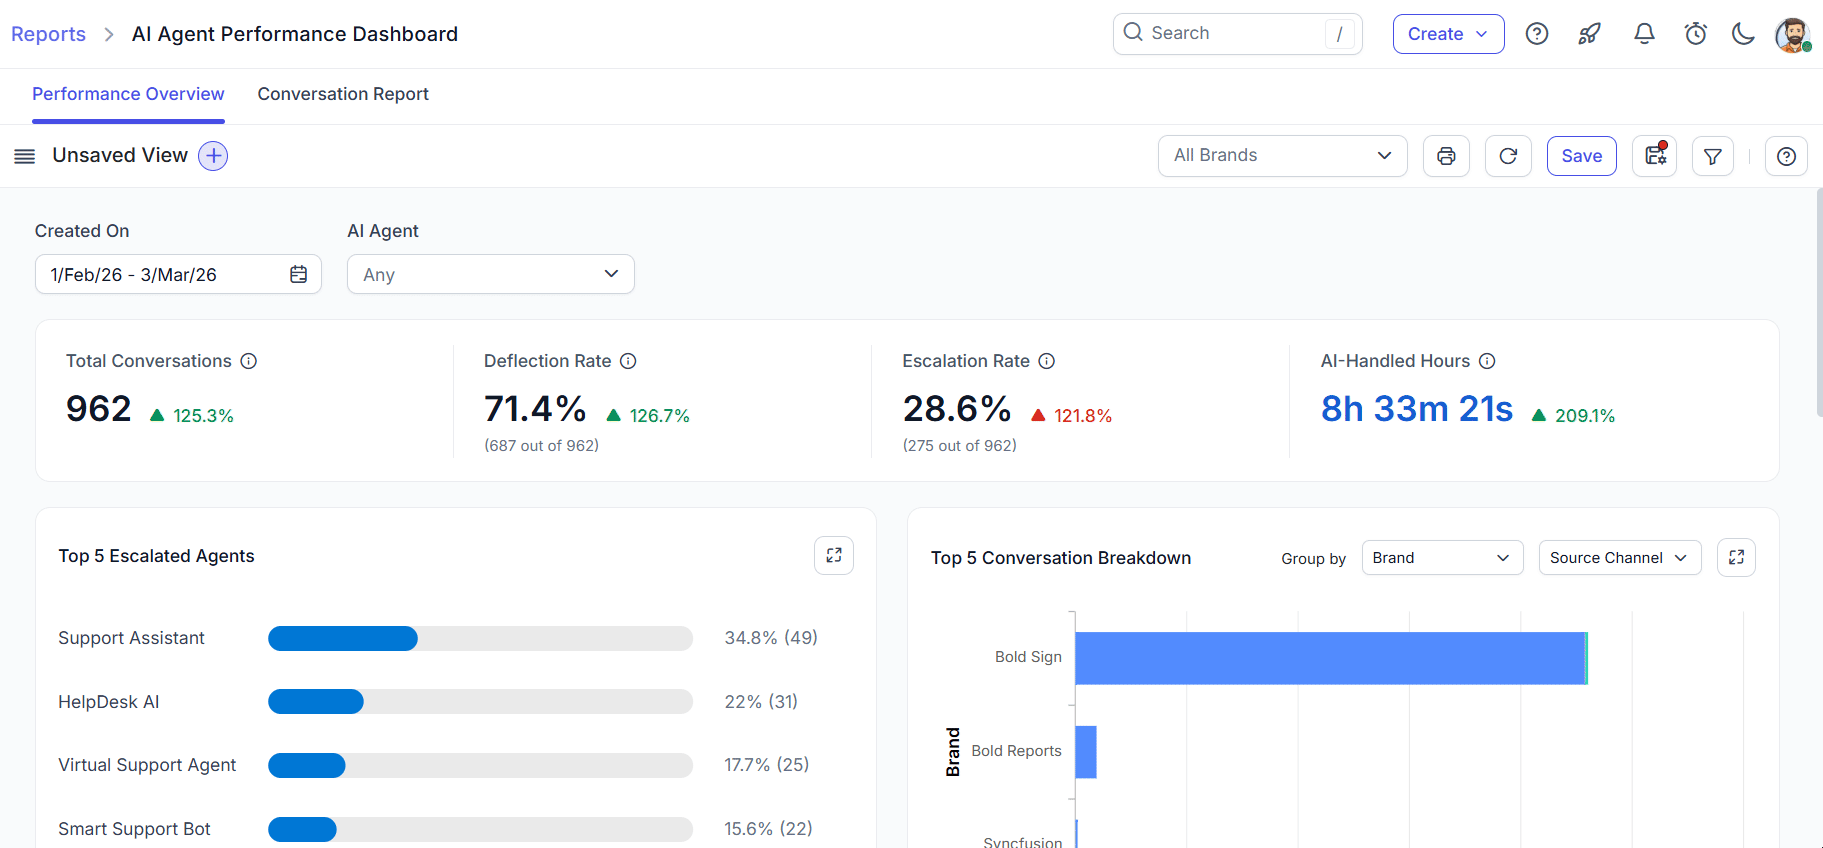Open report schedule settings icon

click(x=1655, y=156)
